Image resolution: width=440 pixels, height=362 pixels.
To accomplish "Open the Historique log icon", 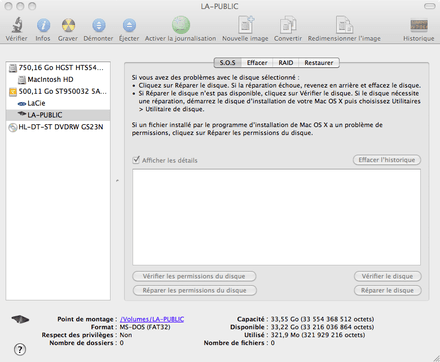I will coord(419,25).
